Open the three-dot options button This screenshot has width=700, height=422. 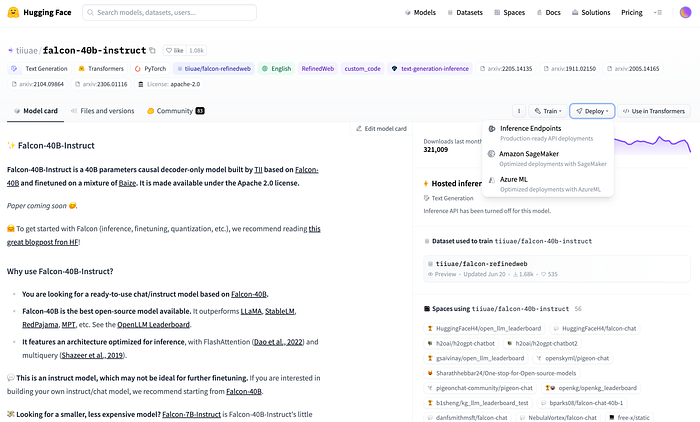point(519,111)
